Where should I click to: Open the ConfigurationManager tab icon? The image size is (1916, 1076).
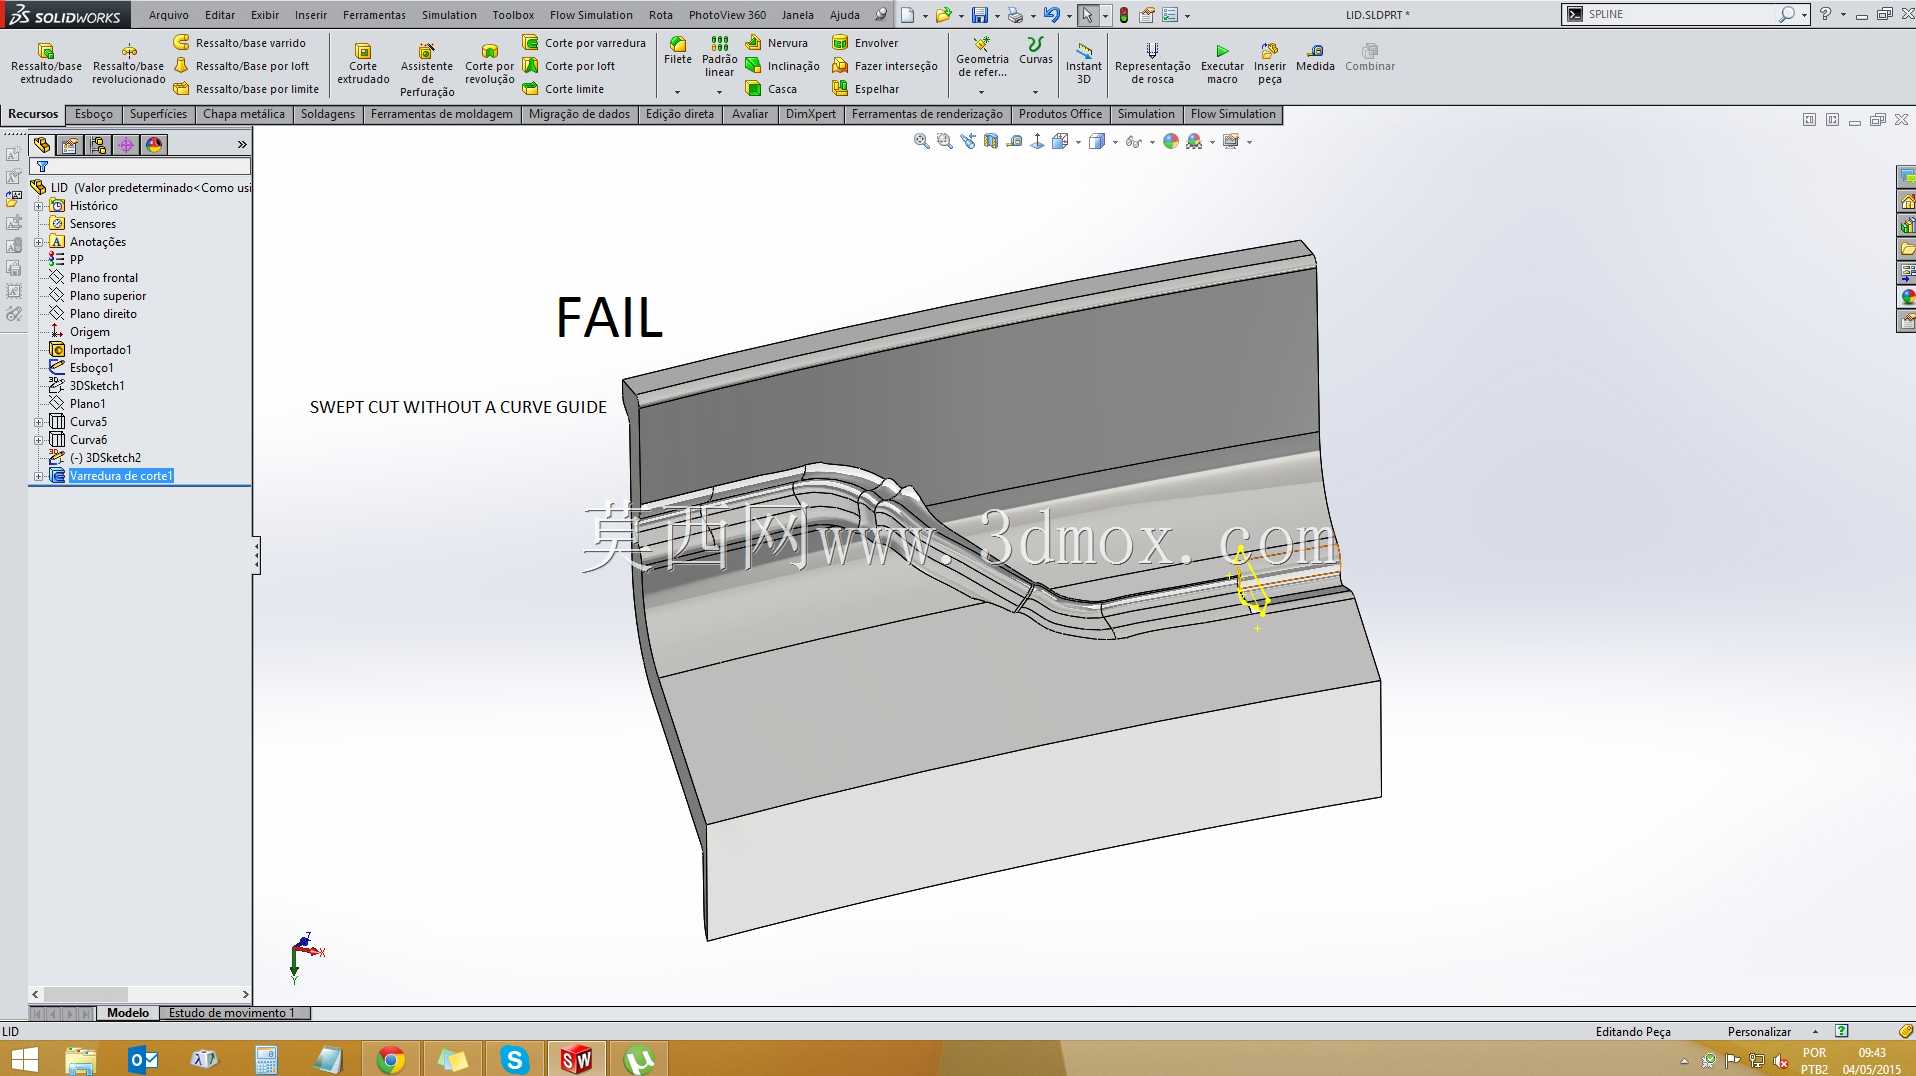click(98, 145)
